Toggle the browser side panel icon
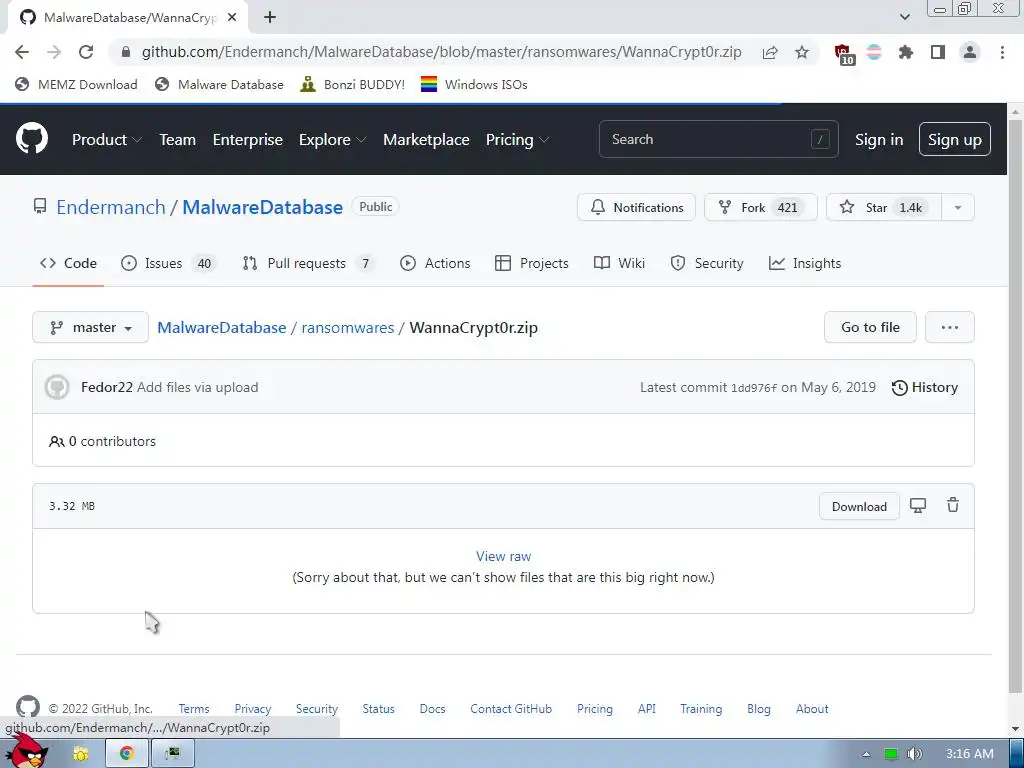Image resolution: width=1024 pixels, height=768 pixels. tap(938, 52)
